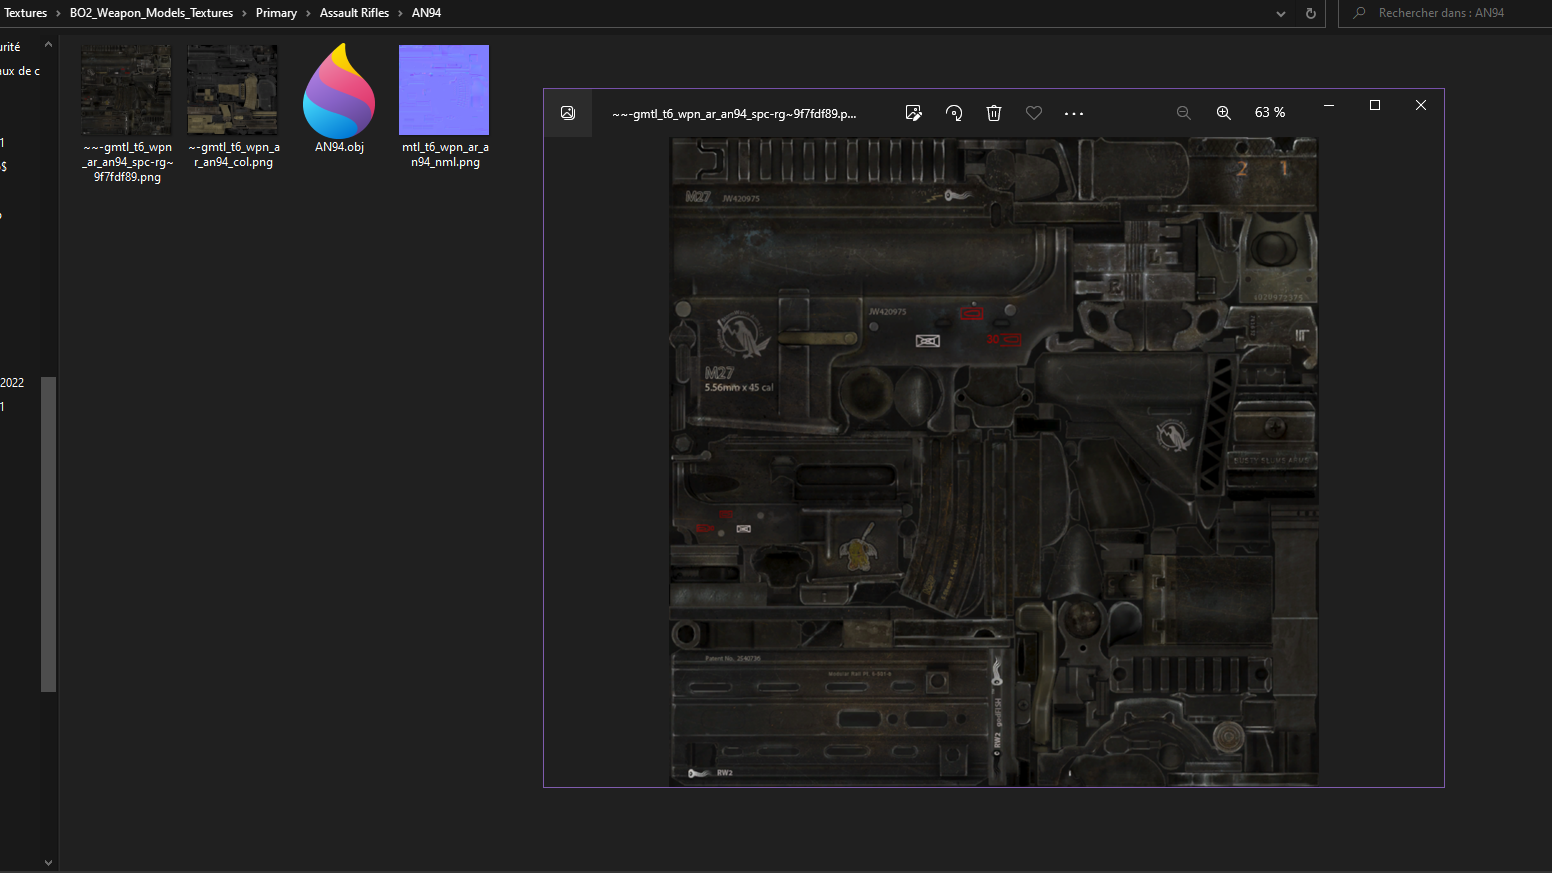Expand the chevron after Textures

59,13
